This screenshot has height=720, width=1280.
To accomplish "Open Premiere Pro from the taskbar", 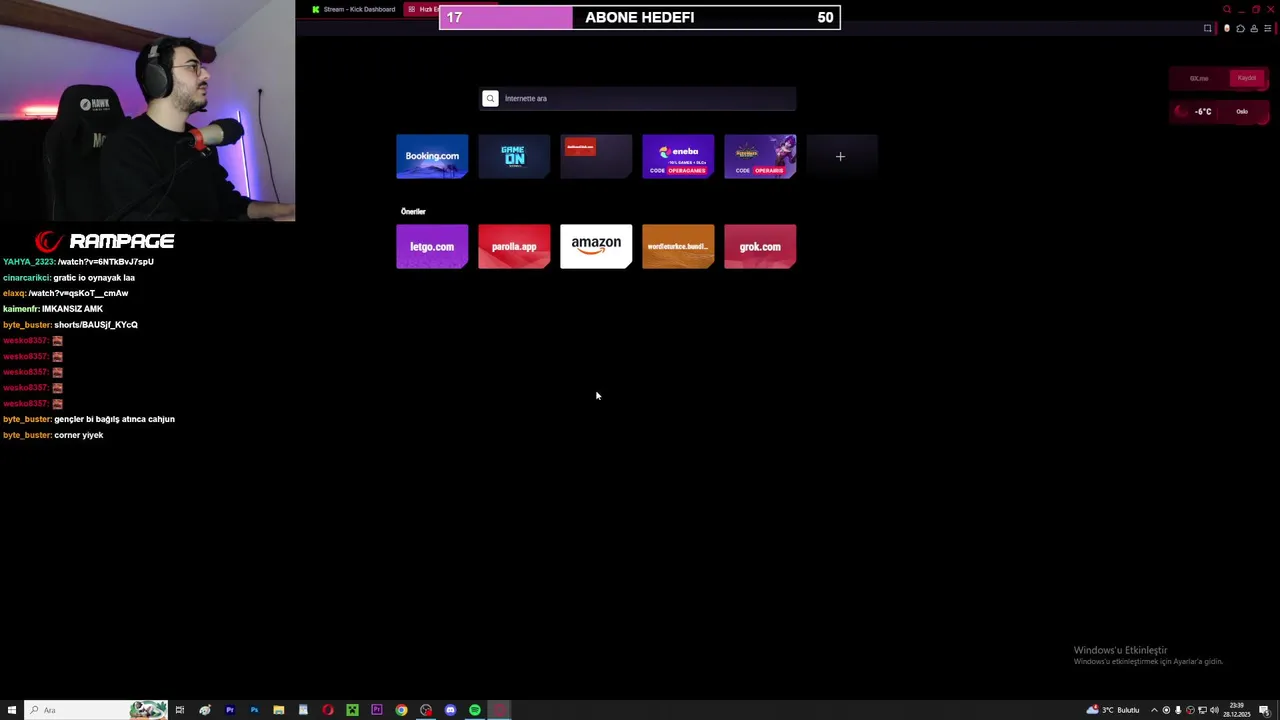I will coord(230,710).
